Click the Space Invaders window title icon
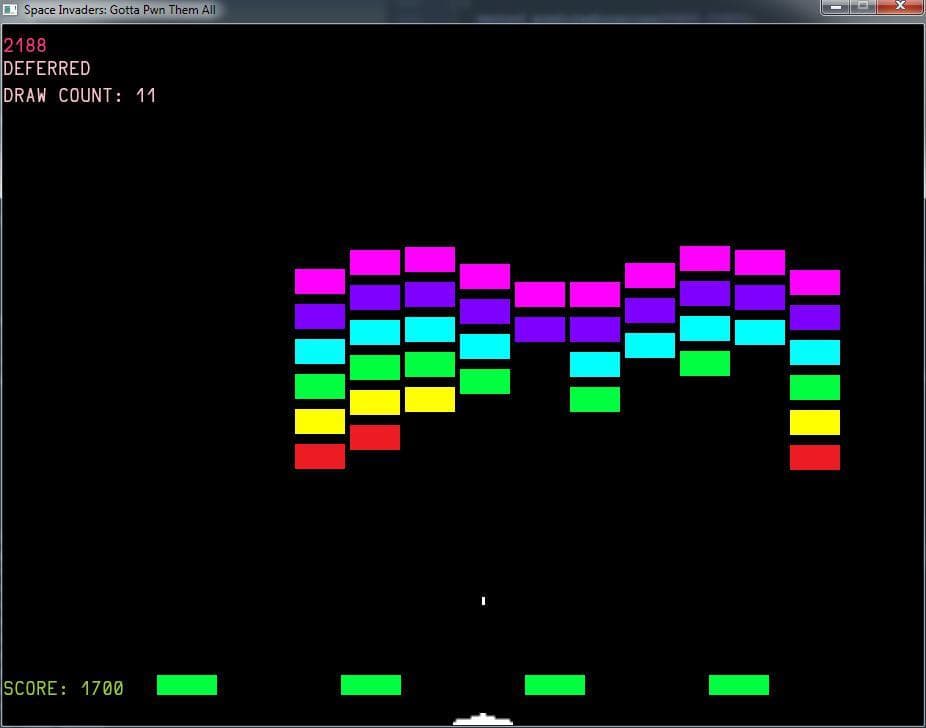926x728 pixels. pos(10,9)
